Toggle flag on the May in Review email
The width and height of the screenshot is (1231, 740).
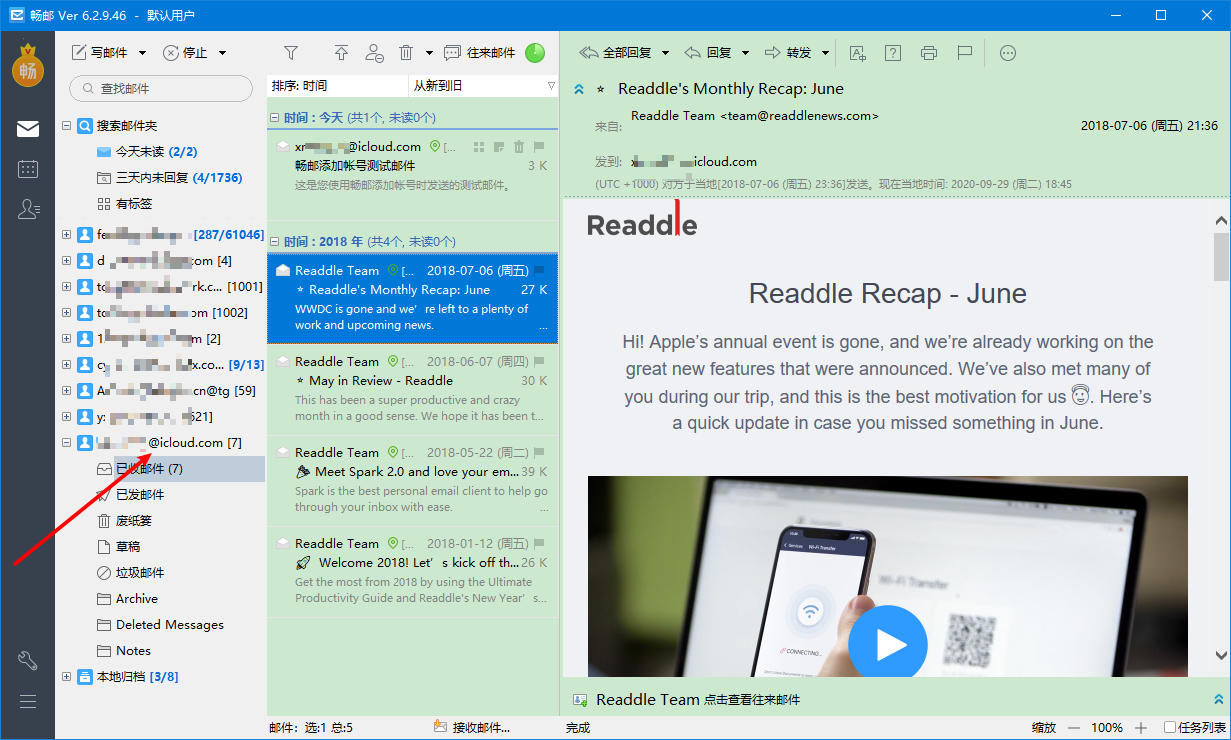point(540,361)
